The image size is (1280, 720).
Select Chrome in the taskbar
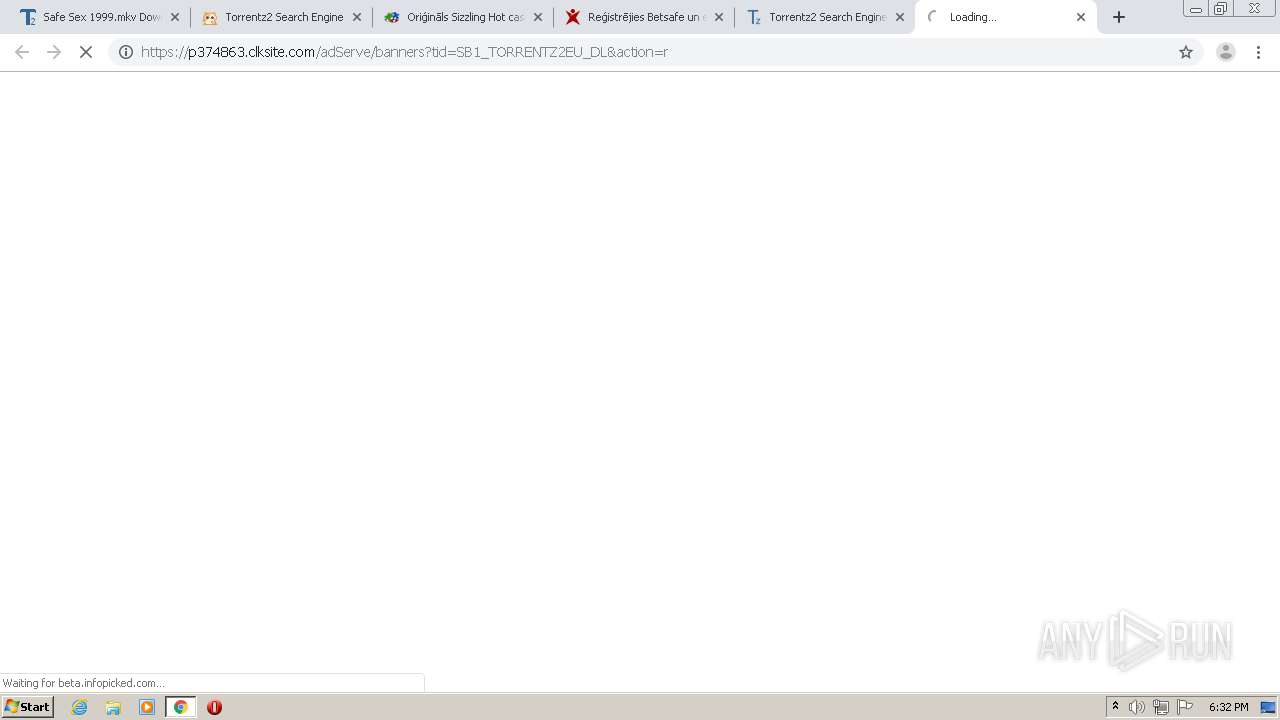click(180, 707)
